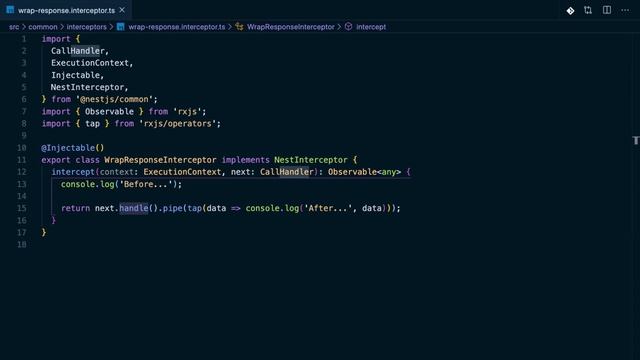This screenshot has width=640, height=360.
Task: Open the More Actions ellipsis menu
Action: (625, 10)
